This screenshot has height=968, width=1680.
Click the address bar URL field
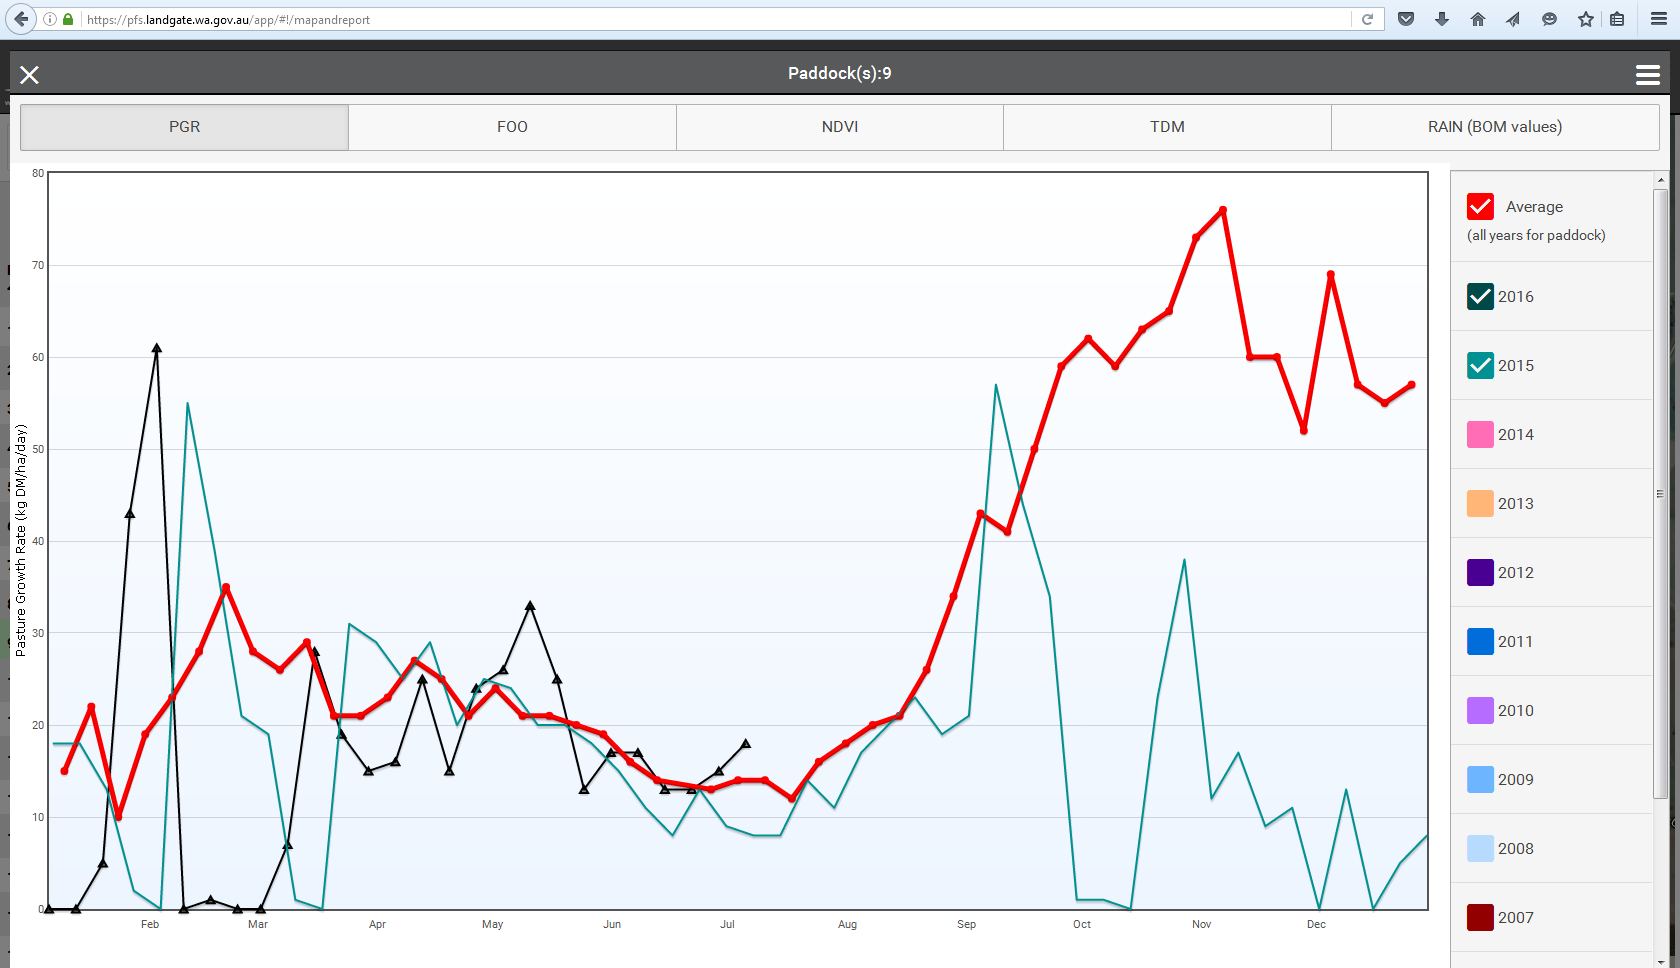[700, 19]
